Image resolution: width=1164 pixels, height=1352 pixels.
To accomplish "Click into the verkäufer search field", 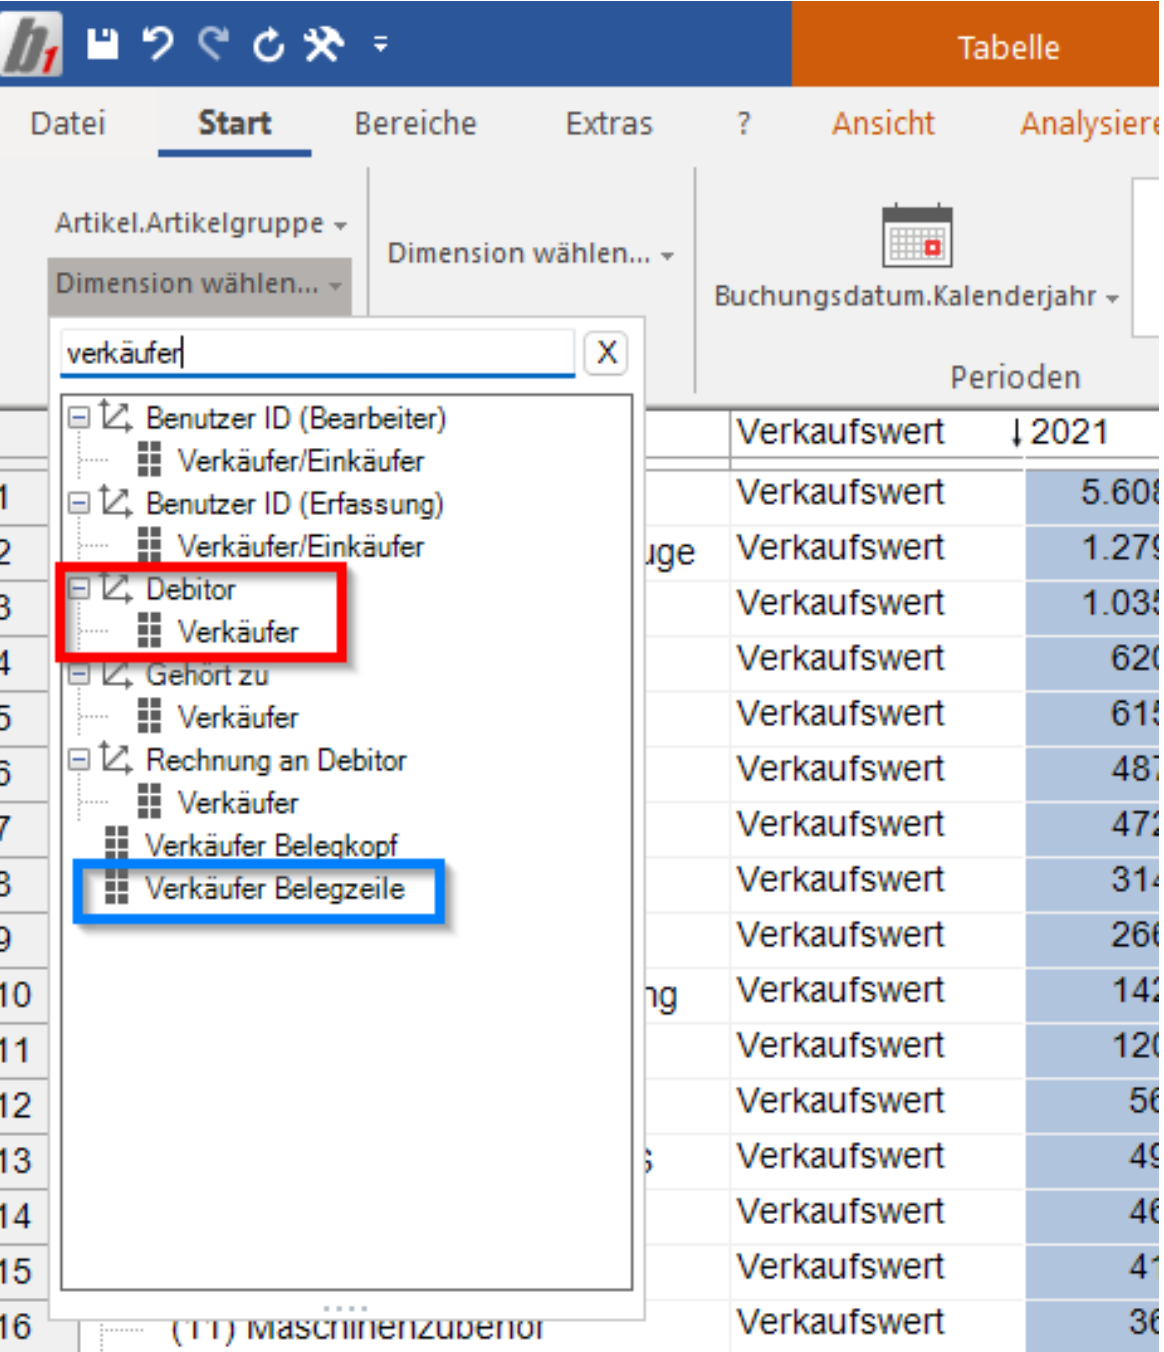I will [x=317, y=353].
